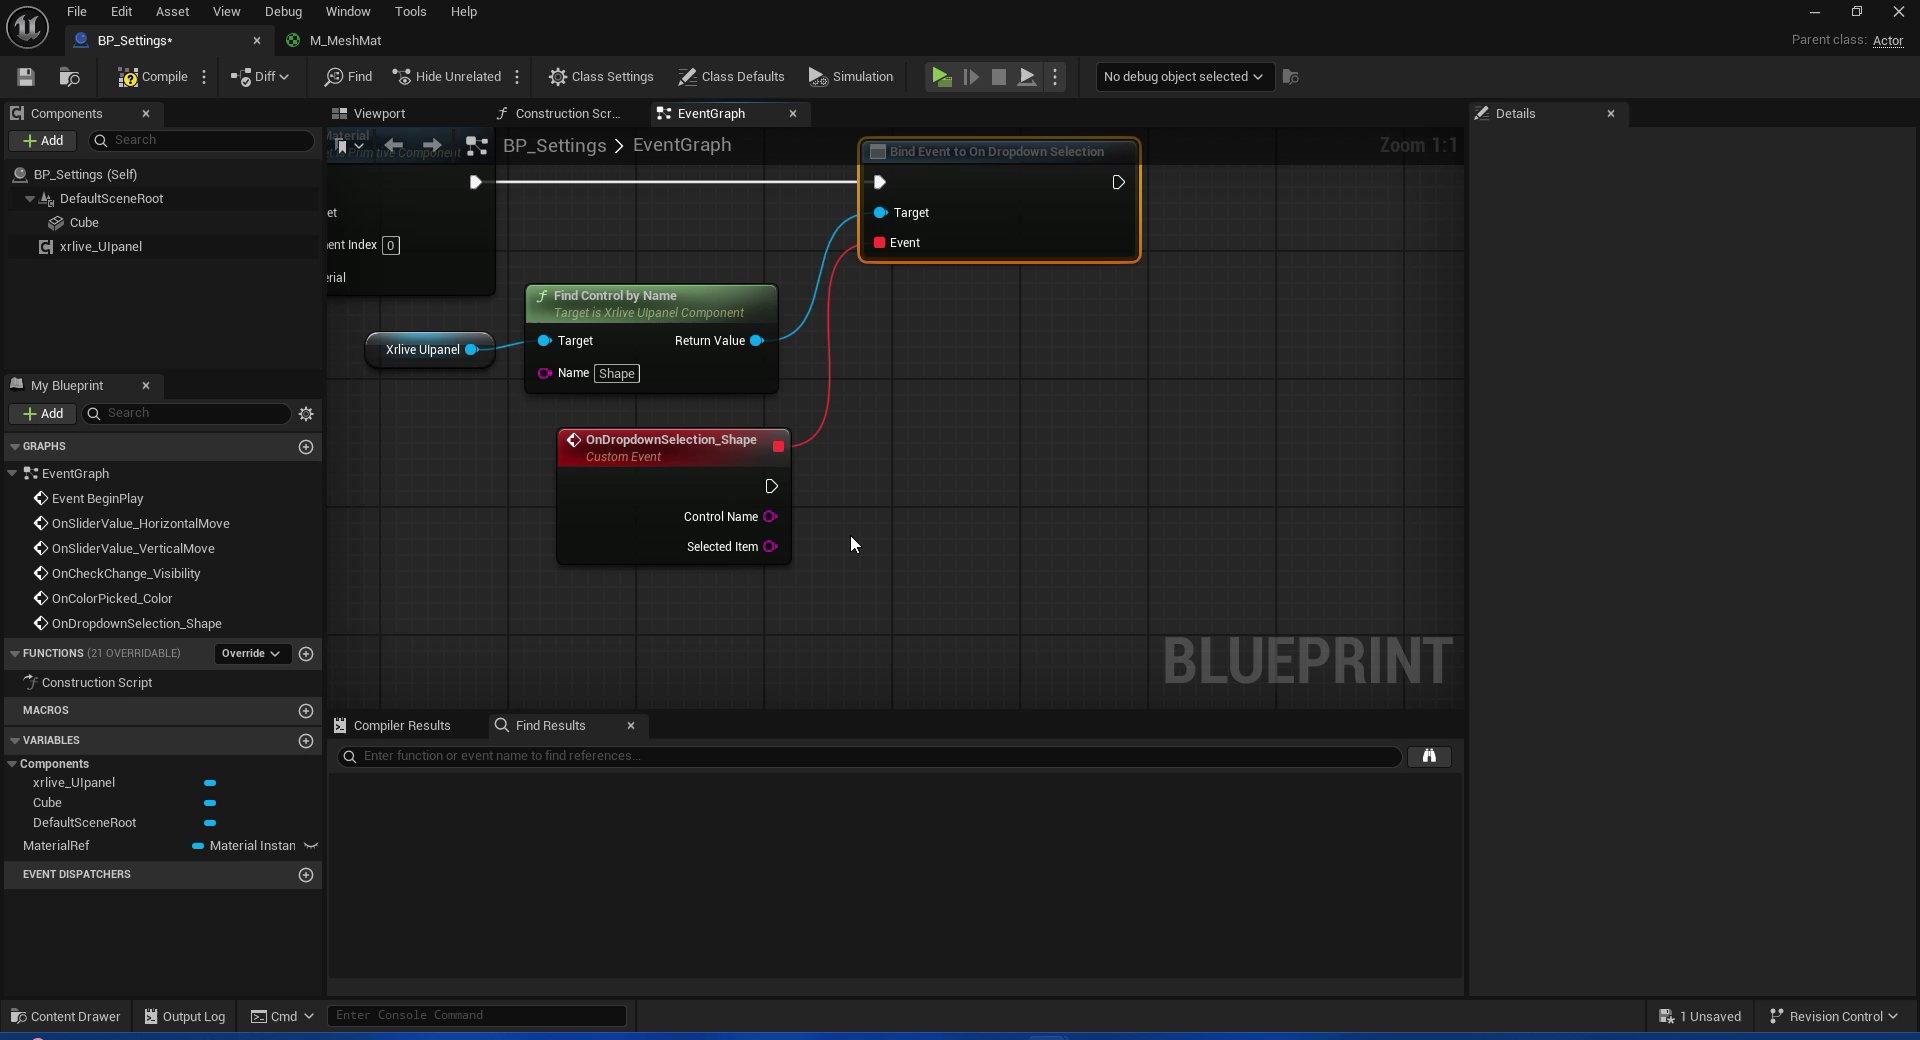Switch to the M_MeshMat tab
The height and width of the screenshot is (1040, 1920).
[345, 41]
